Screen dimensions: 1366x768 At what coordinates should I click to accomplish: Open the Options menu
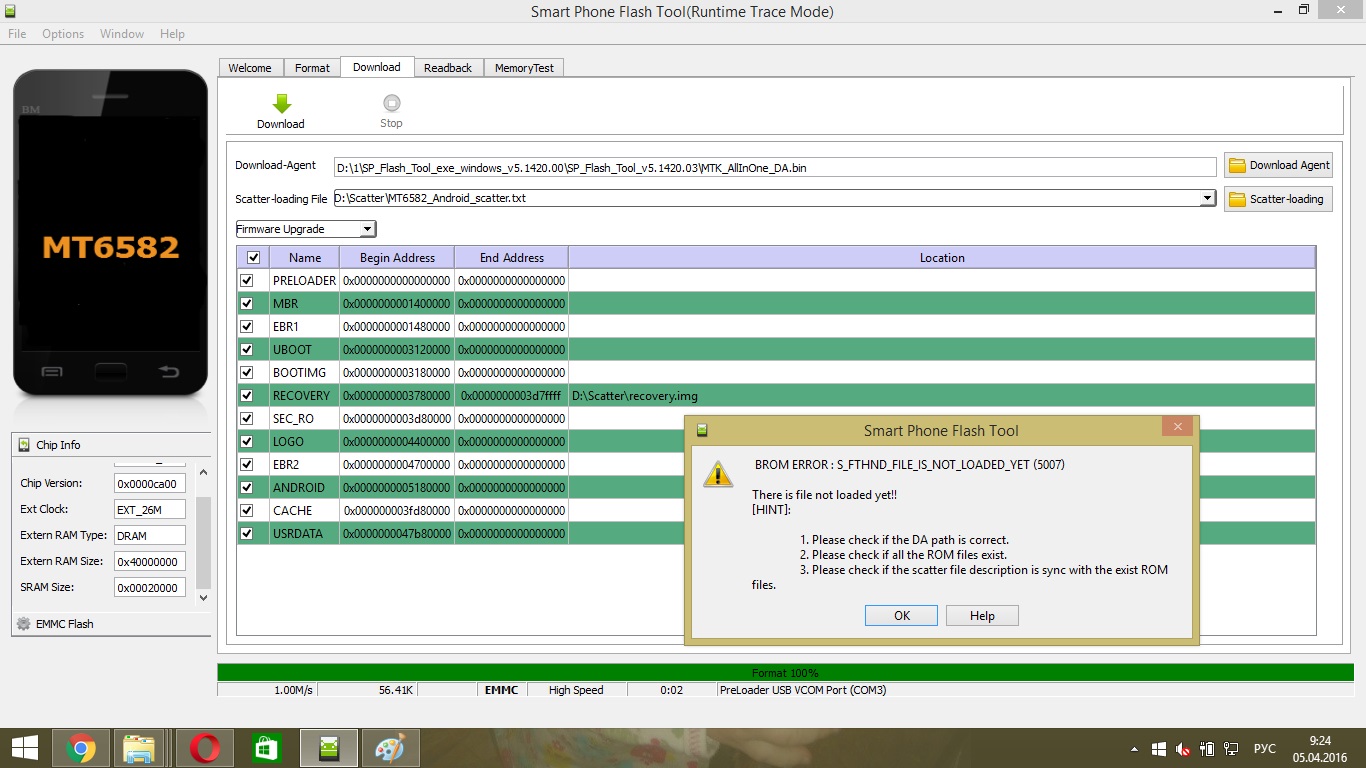(63, 34)
